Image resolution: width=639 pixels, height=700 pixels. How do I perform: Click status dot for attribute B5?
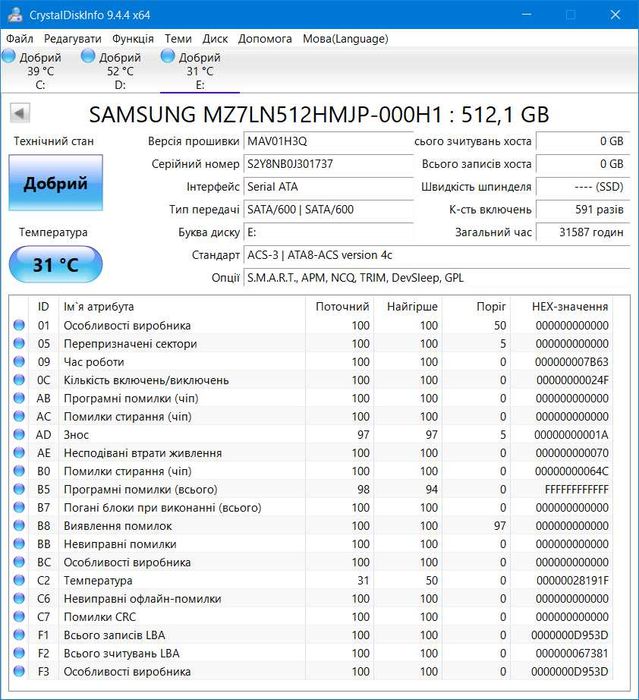[19, 489]
